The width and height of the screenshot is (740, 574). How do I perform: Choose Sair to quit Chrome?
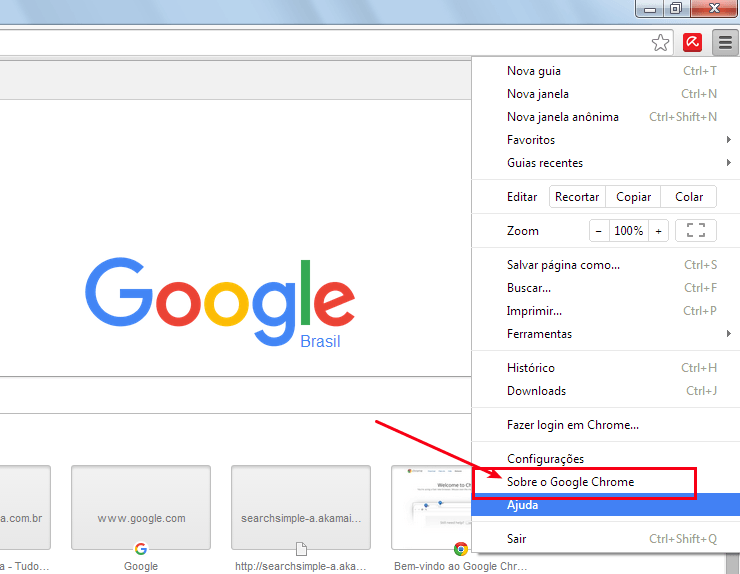(x=605, y=539)
